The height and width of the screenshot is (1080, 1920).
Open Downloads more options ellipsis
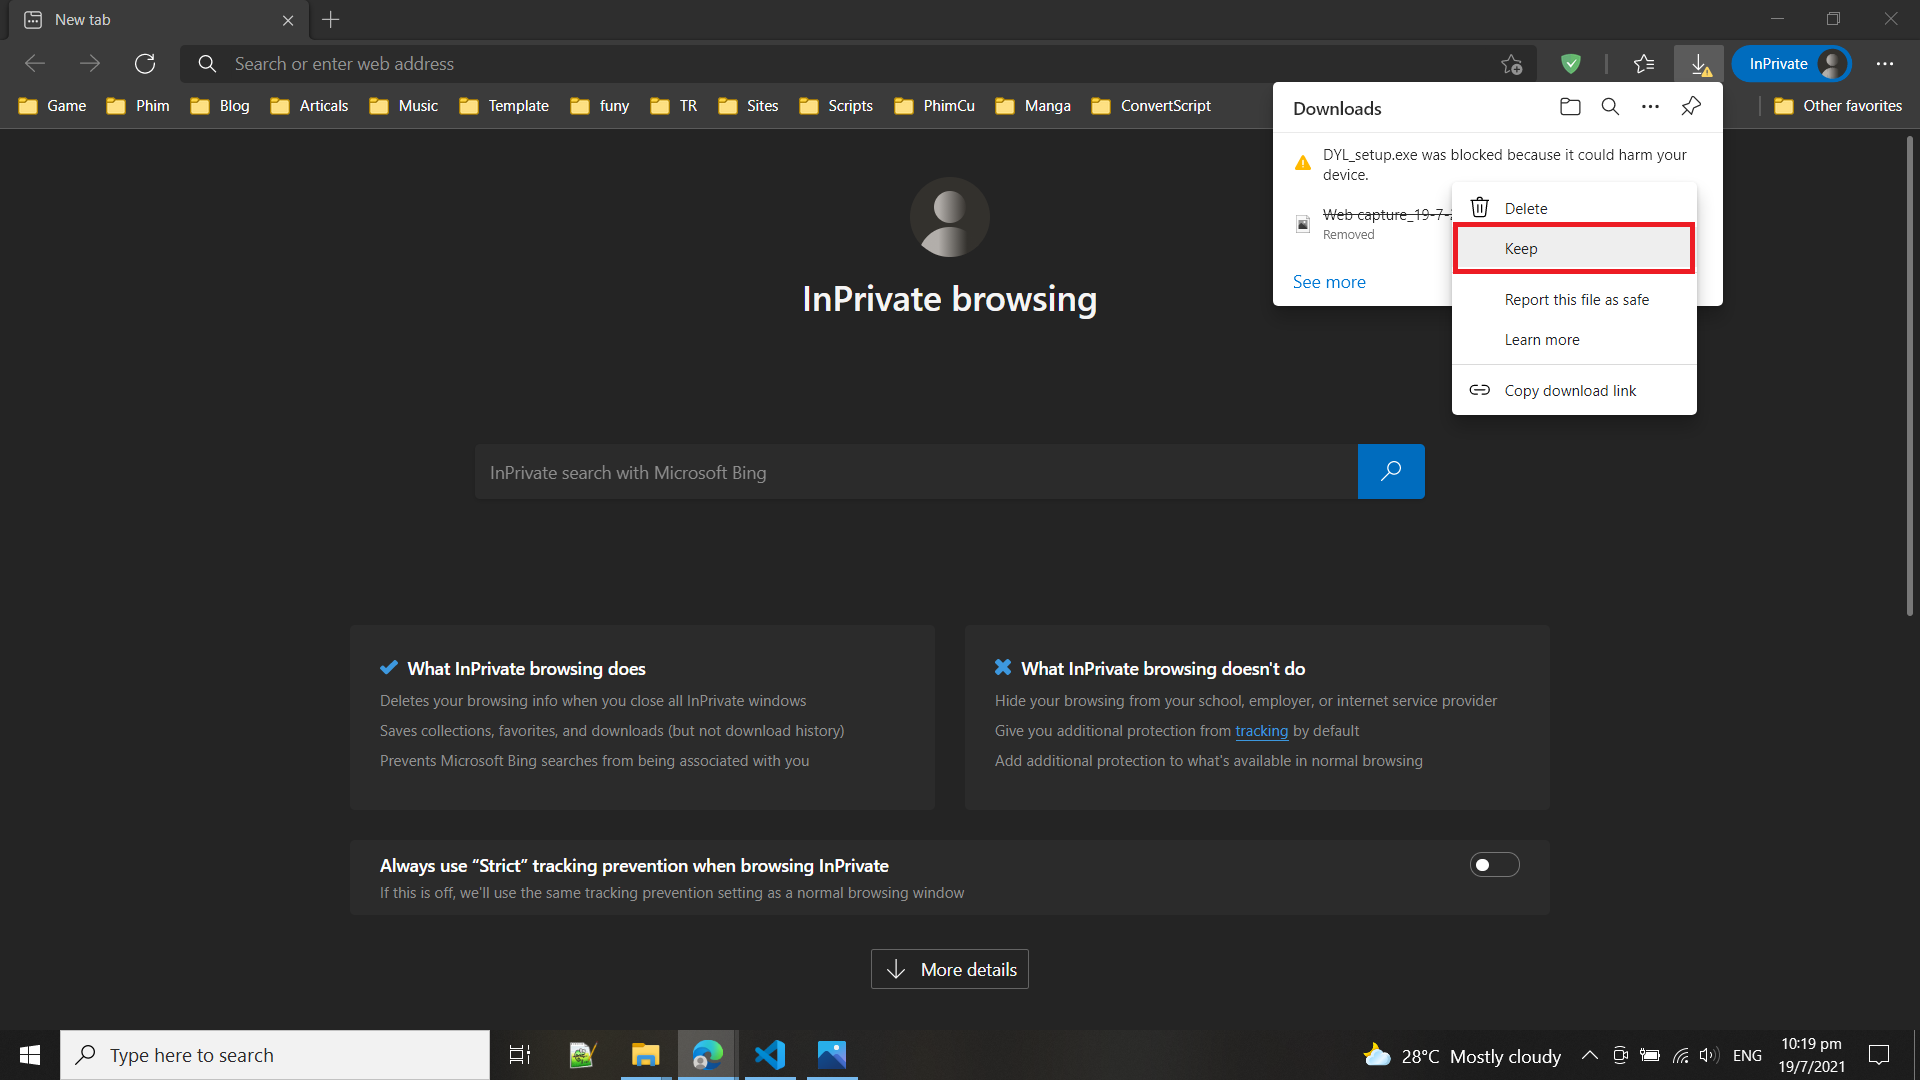click(1650, 107)
